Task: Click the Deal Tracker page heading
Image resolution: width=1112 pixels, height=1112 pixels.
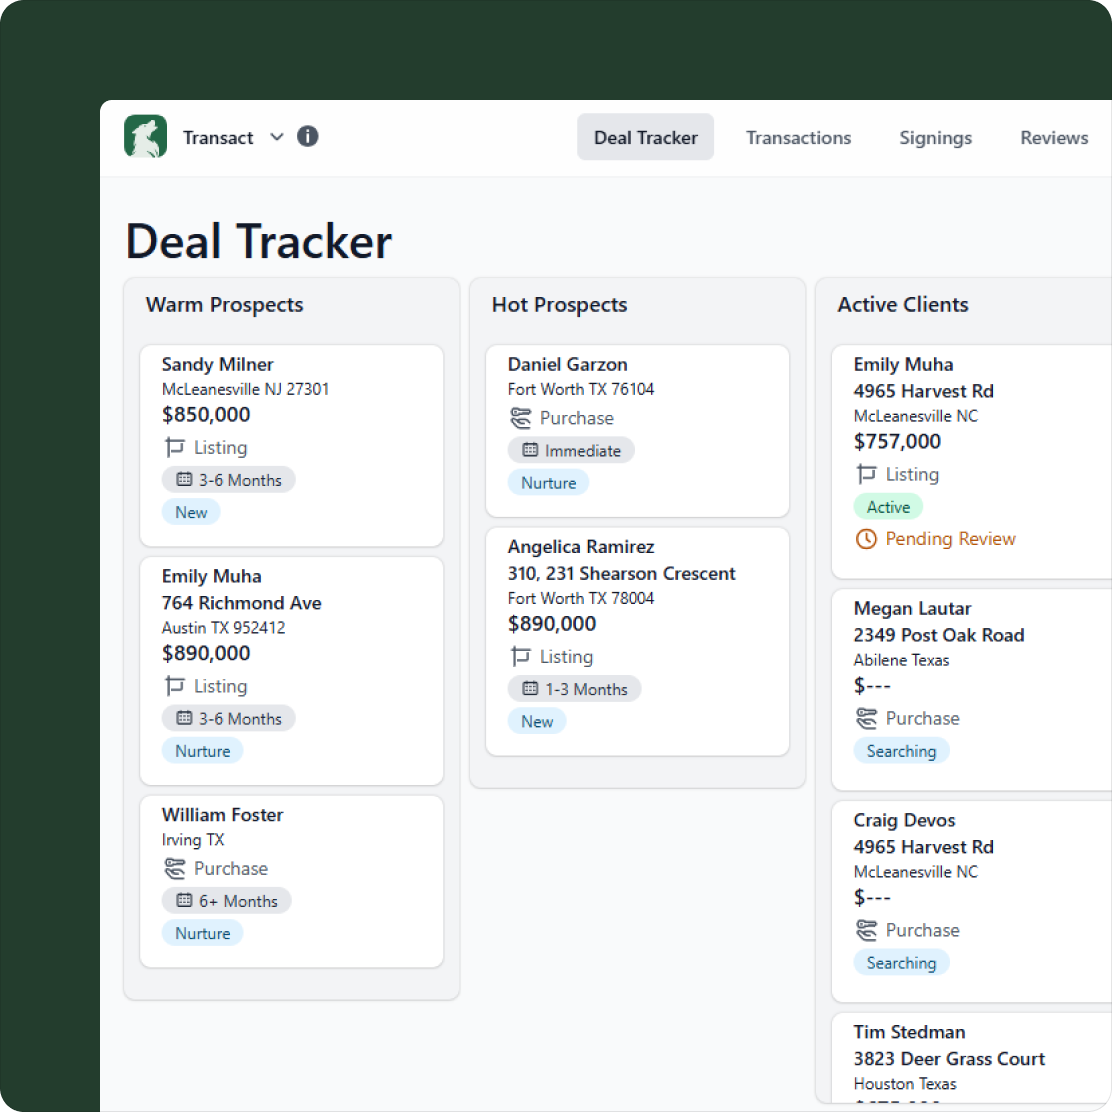Action: (259, 242)
